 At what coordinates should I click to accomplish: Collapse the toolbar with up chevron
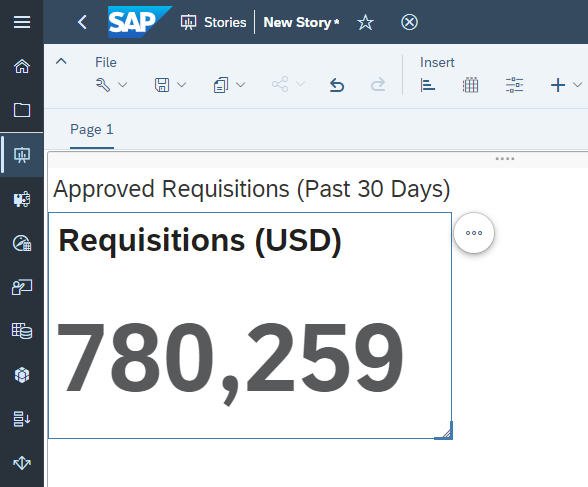pos(61,61)
